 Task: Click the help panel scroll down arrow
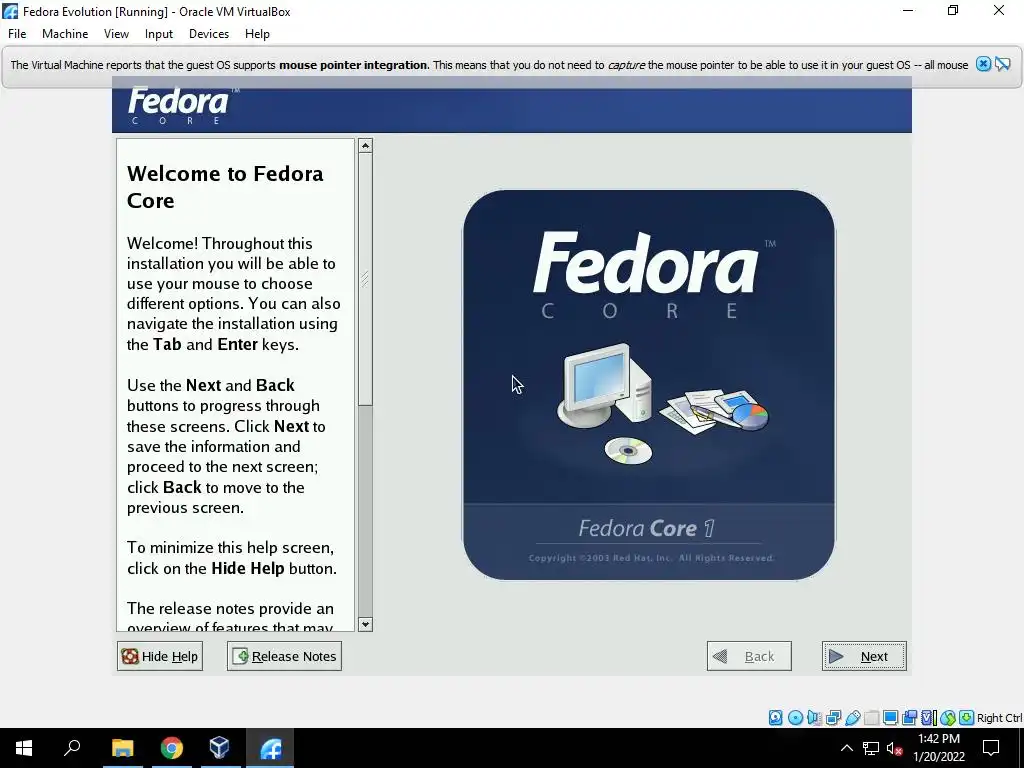[x=366, y=624]
